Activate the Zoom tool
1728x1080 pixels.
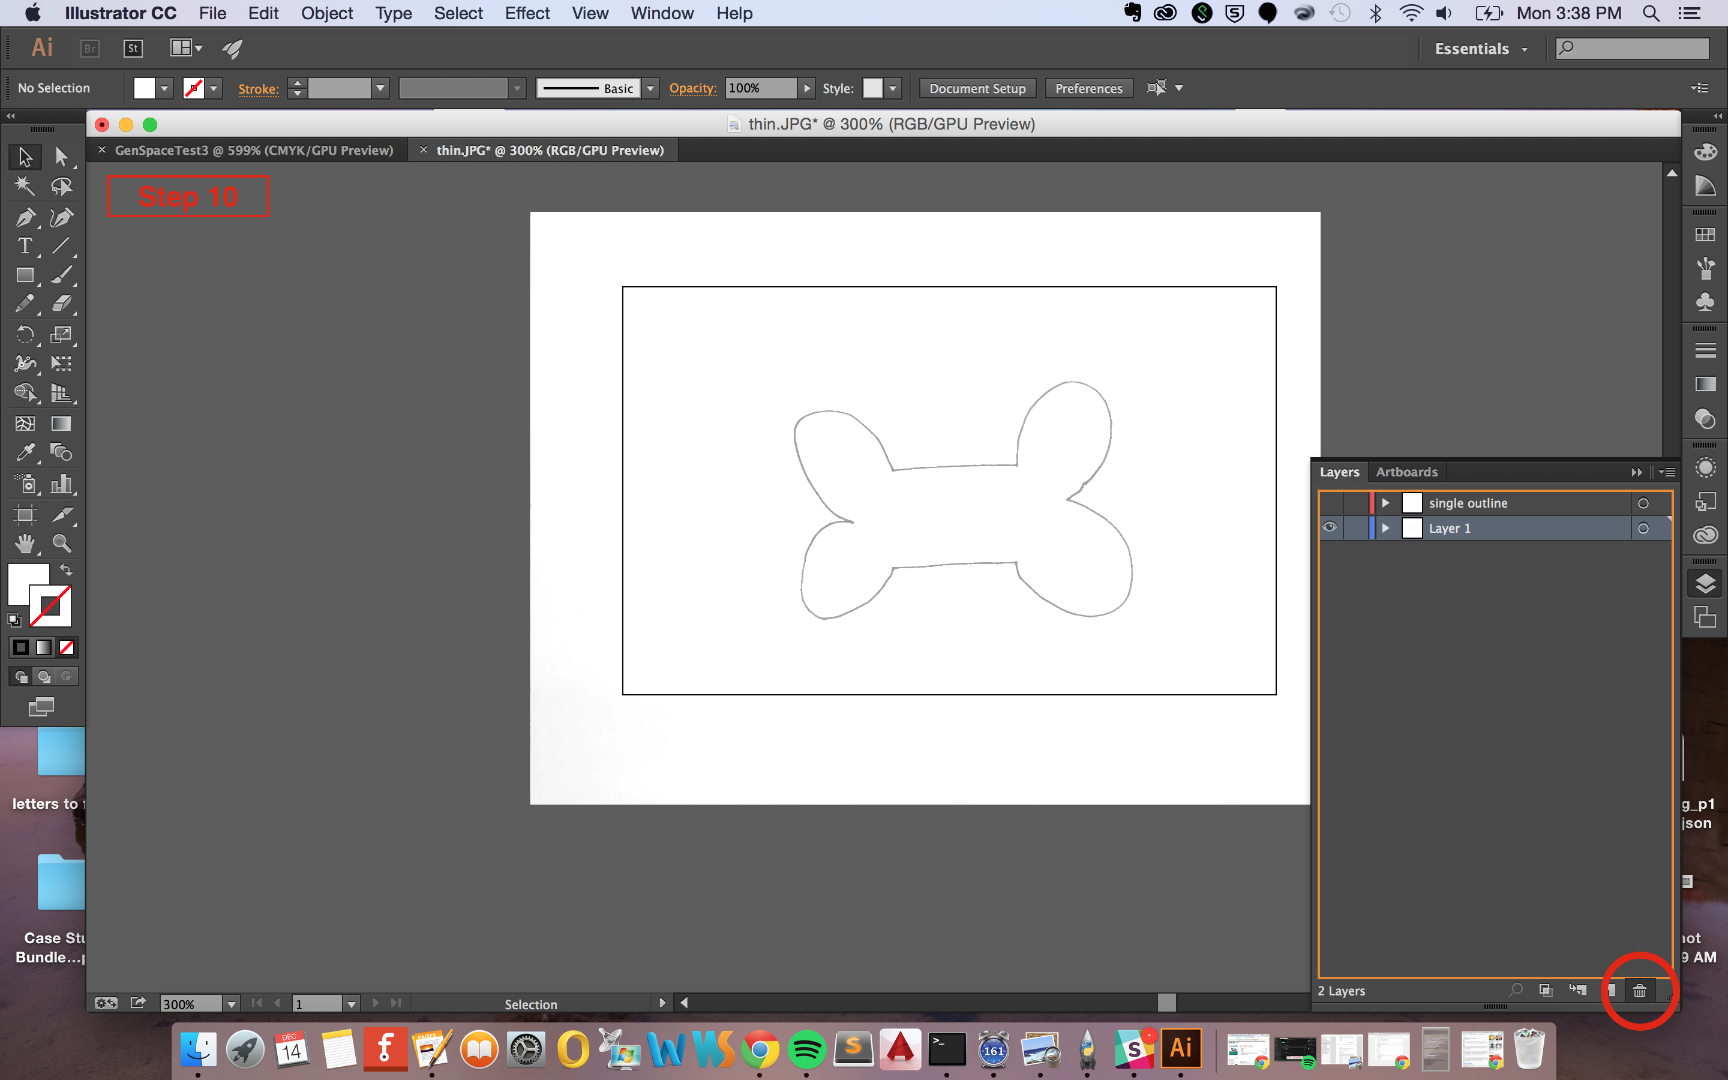61,544
